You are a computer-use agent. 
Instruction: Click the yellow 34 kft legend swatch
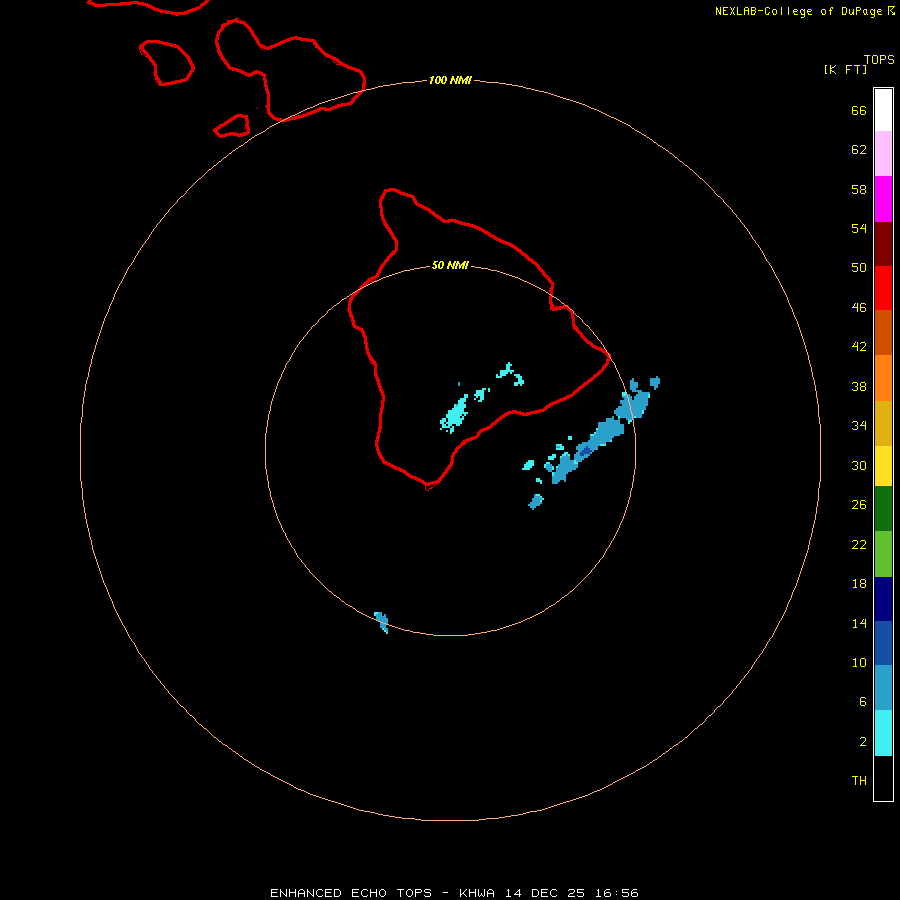883,465
